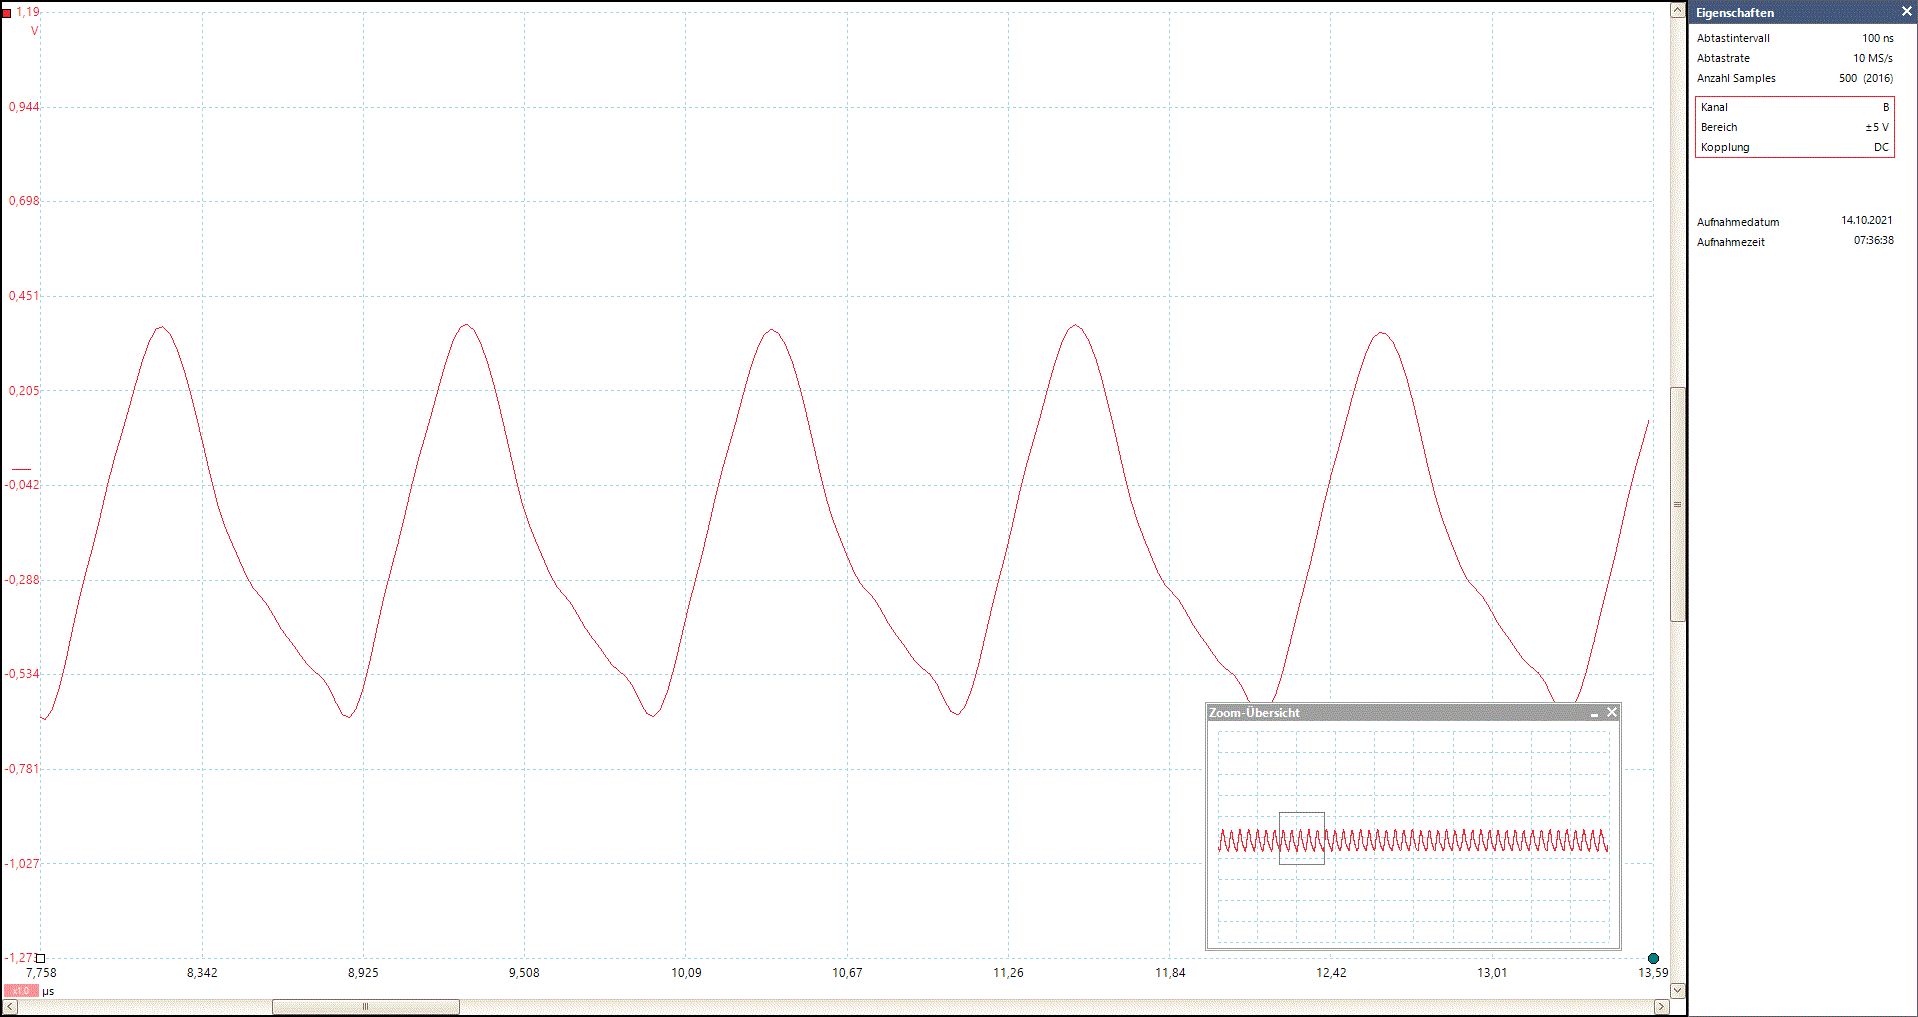
Task: Click the selection rectangle in the zoom overview
Action: coord(1302,838)
